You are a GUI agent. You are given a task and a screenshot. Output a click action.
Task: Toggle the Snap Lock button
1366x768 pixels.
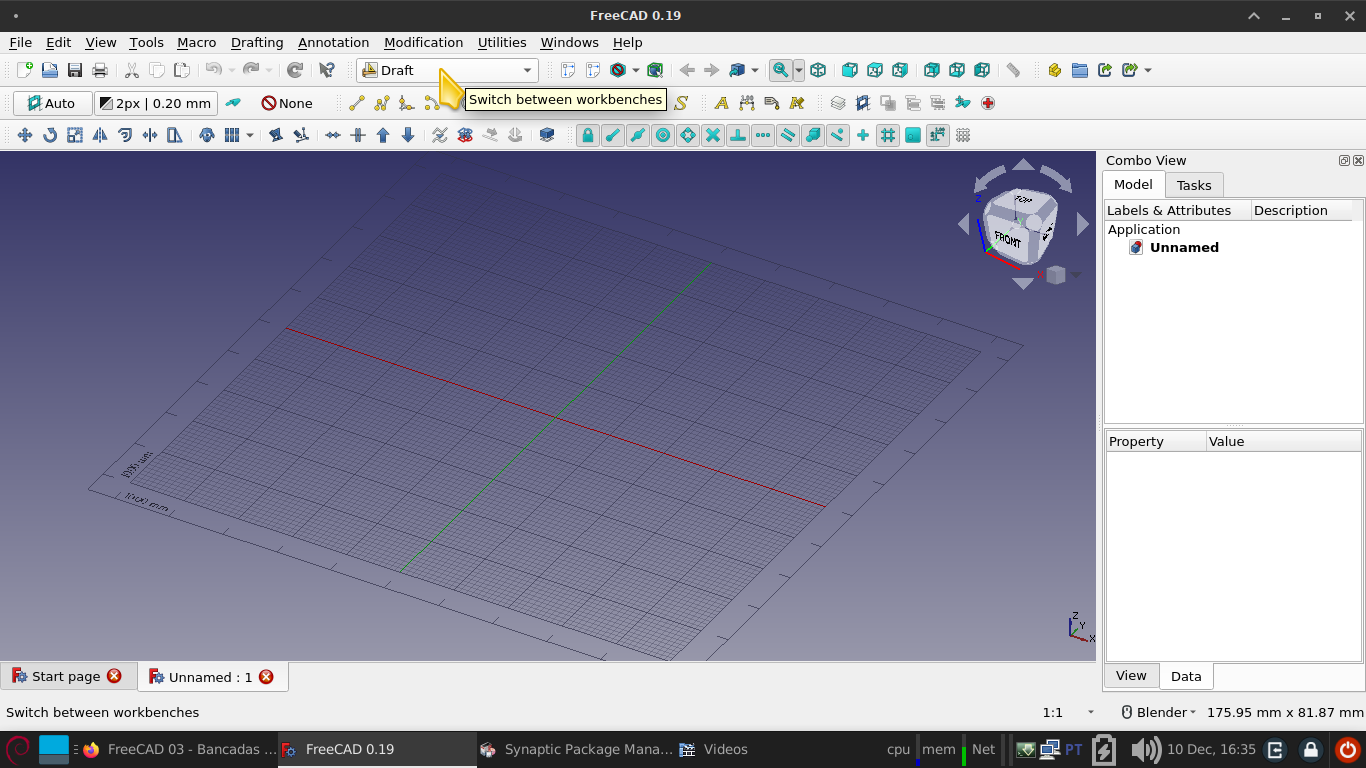(588, 135)
